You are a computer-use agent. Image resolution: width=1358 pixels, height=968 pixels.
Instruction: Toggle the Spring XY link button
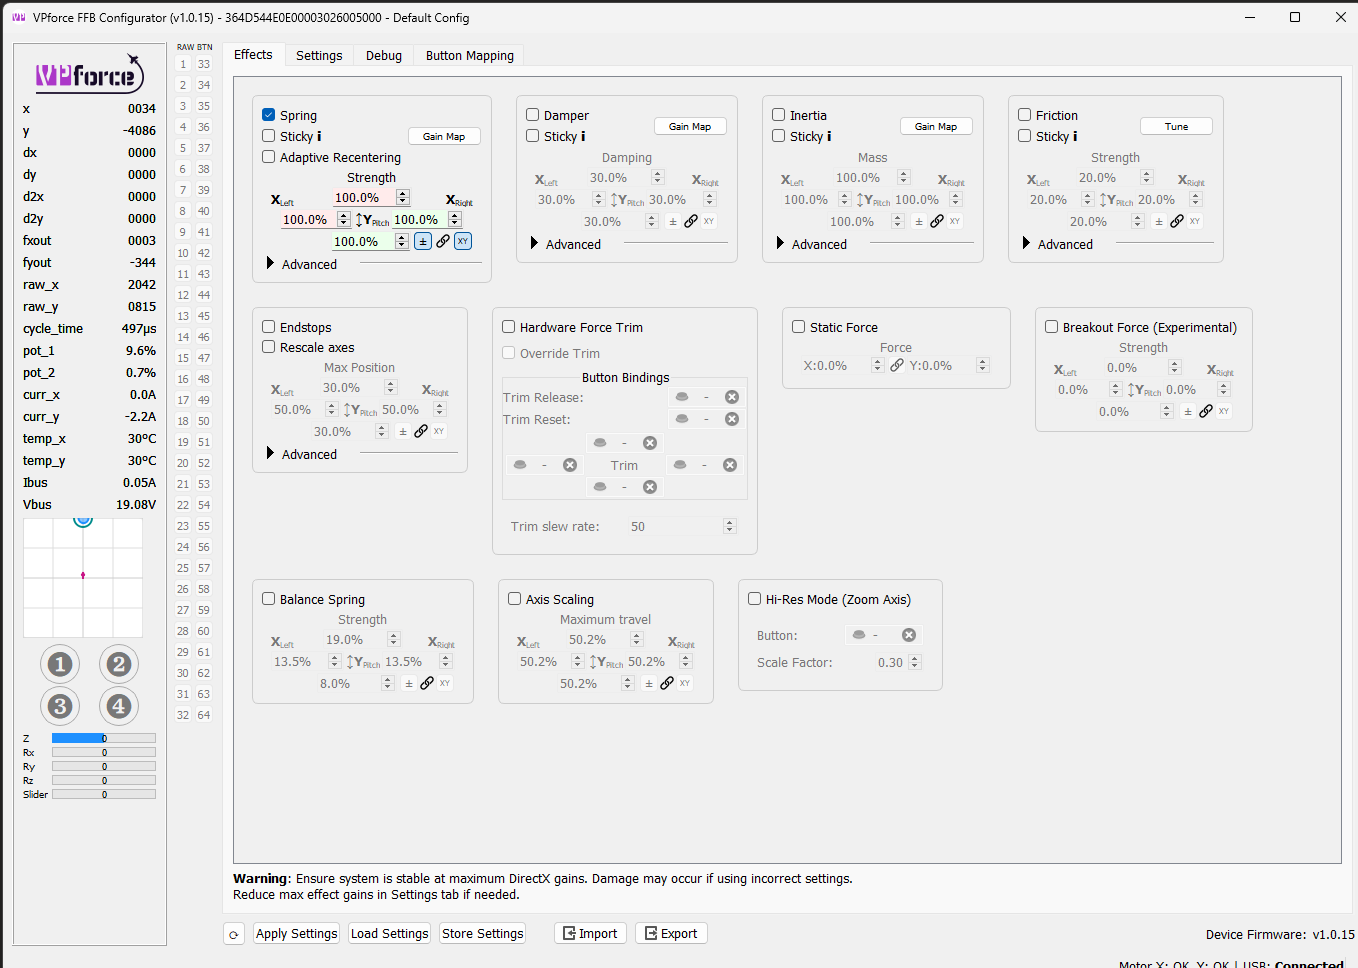[x=463, y=241]
